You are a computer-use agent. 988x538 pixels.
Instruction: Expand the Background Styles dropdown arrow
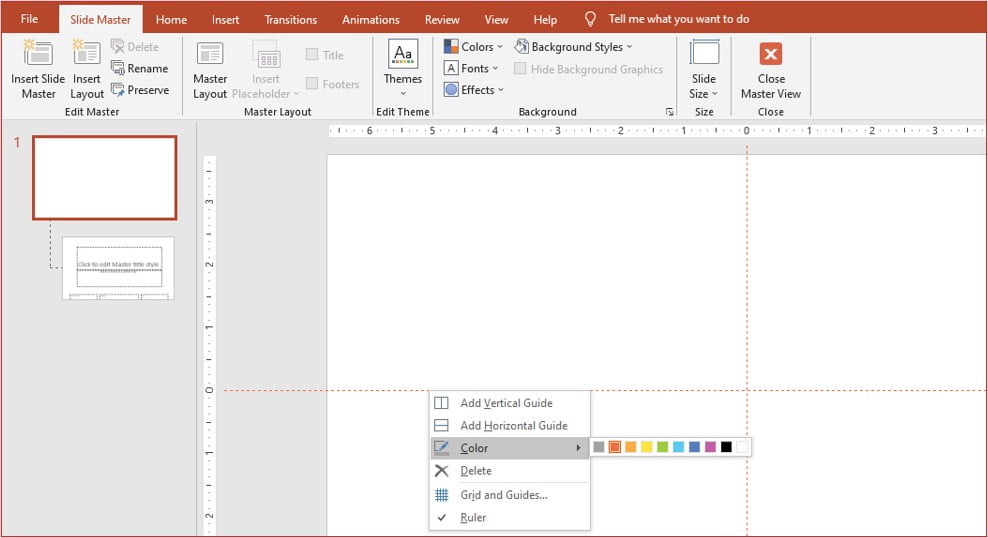pos(629,47)
